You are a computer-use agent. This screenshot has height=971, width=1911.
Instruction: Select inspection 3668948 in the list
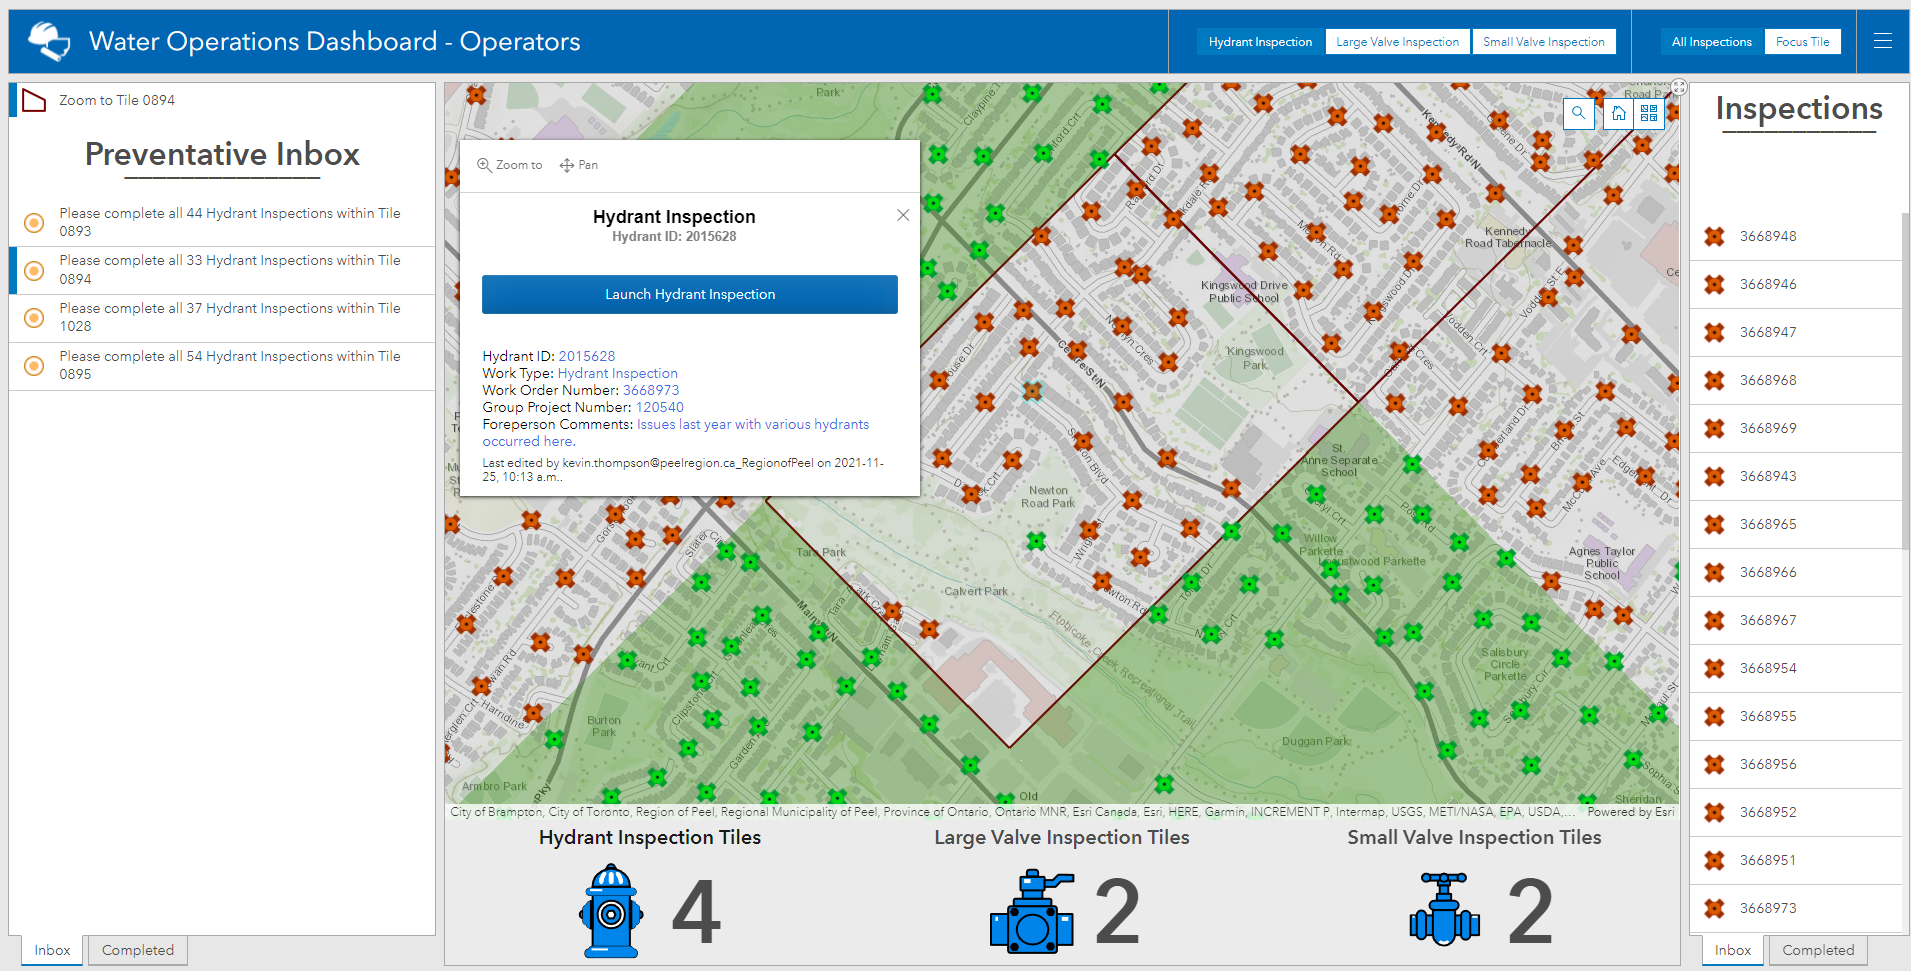1795,237
